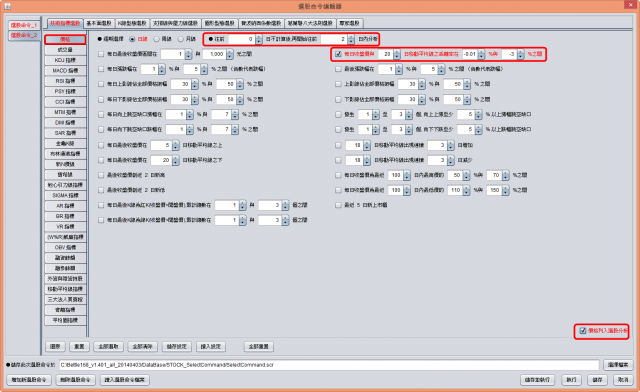Click the stepper arrows of the 1,000 field

coord(230,54)
